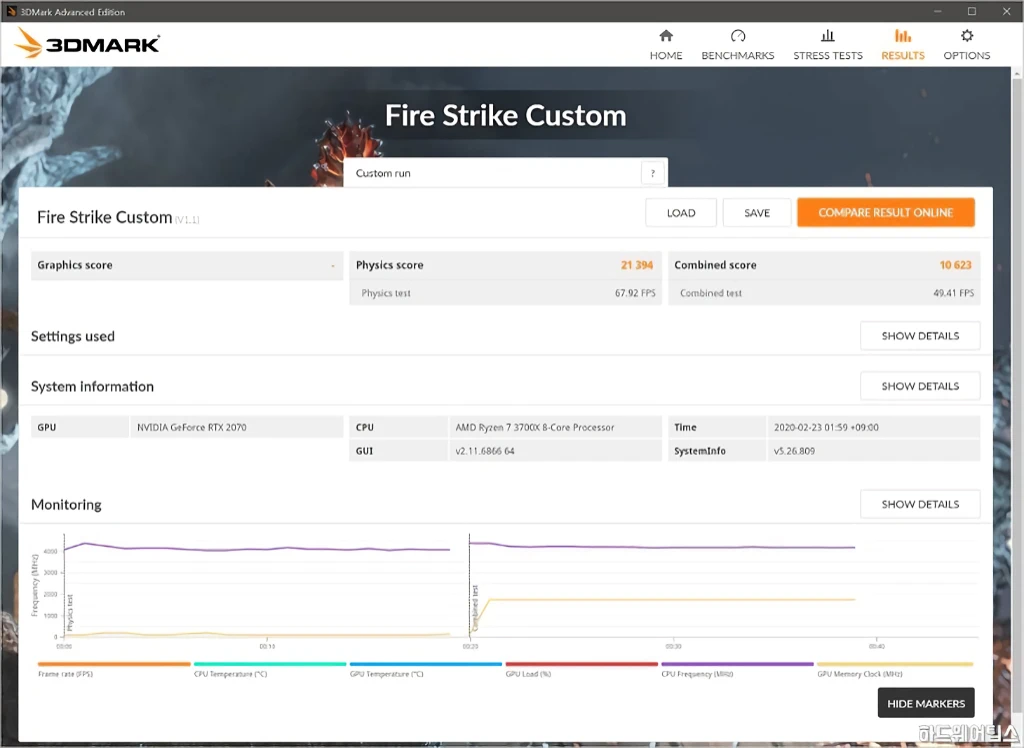
Task: Click the Custom run name field
Action: pyautogui.click(x=493, y=173)
